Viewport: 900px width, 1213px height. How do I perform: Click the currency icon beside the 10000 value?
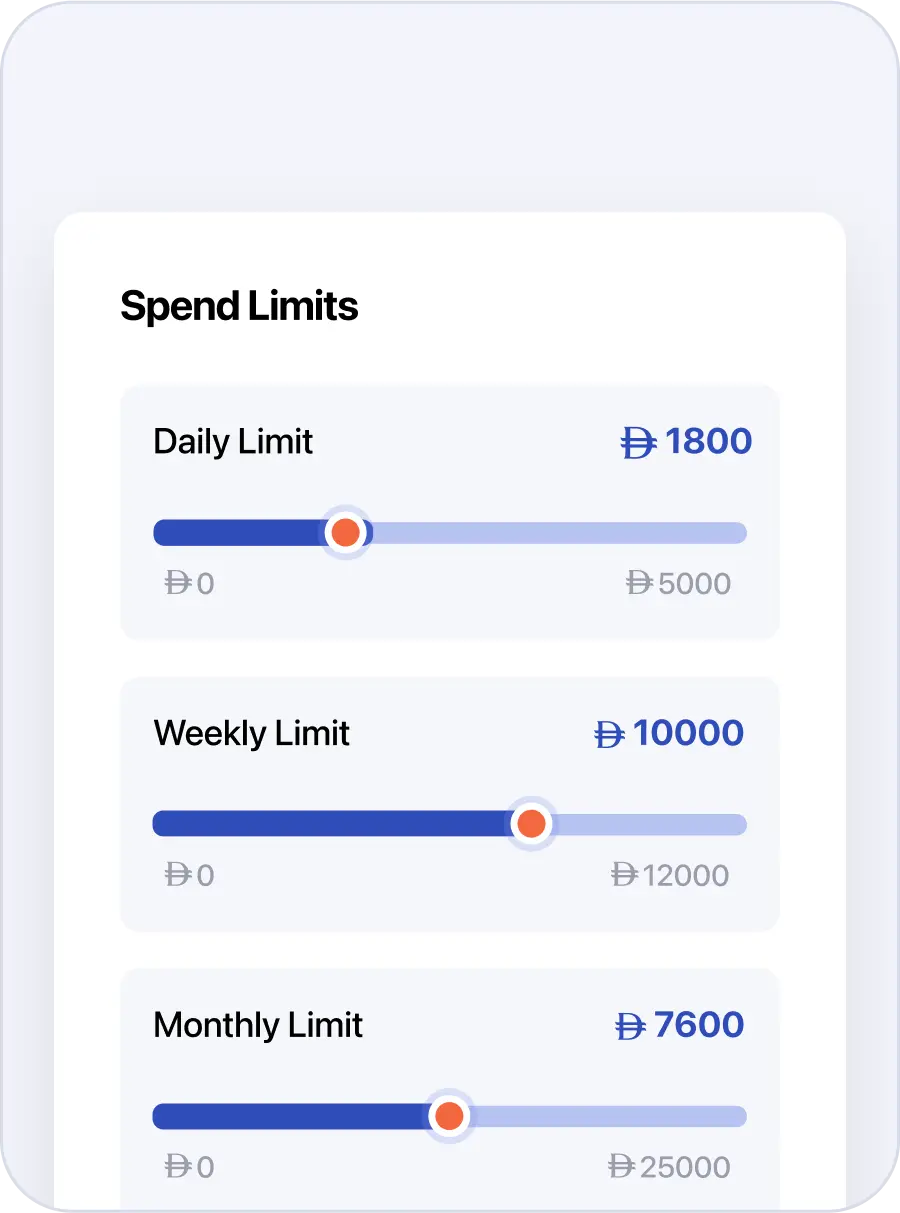(x=609, y=735)
